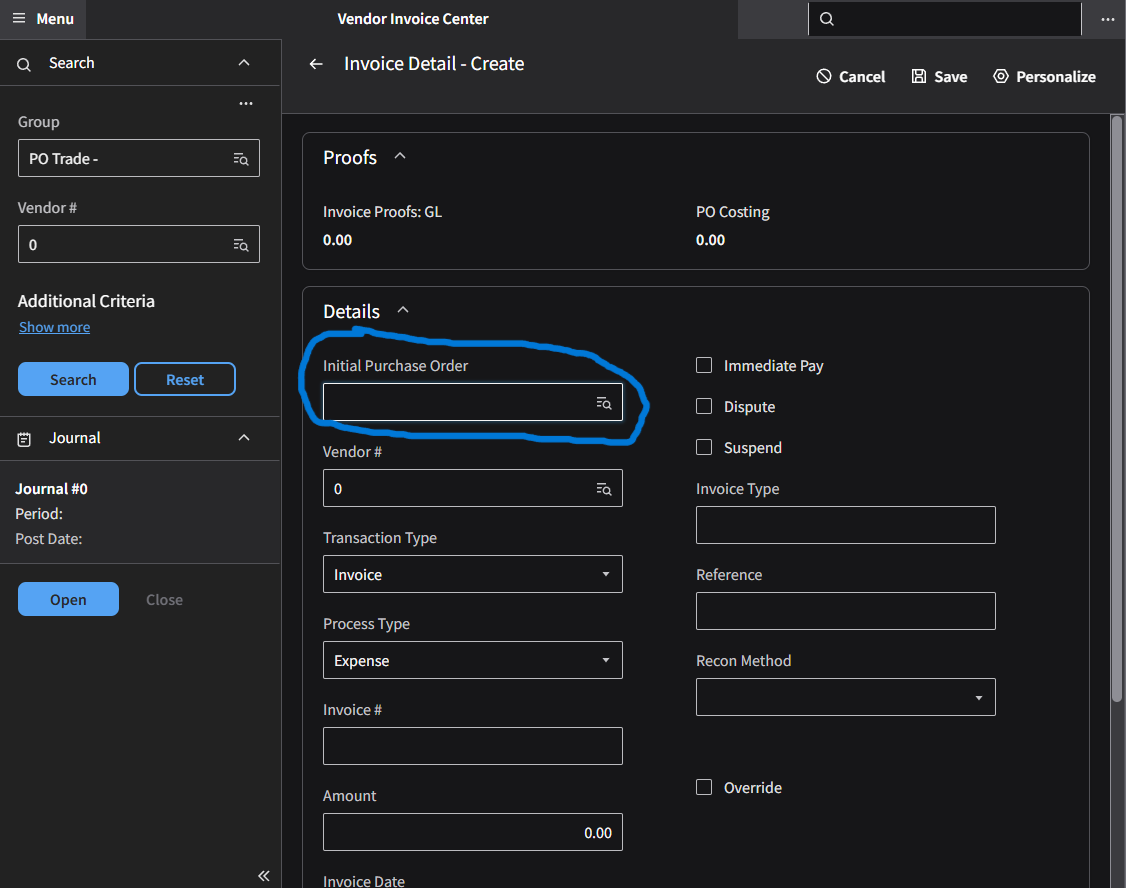Click into the Invoice # input field
Screen dimensions: 1126x888
[x=472, y=747]
